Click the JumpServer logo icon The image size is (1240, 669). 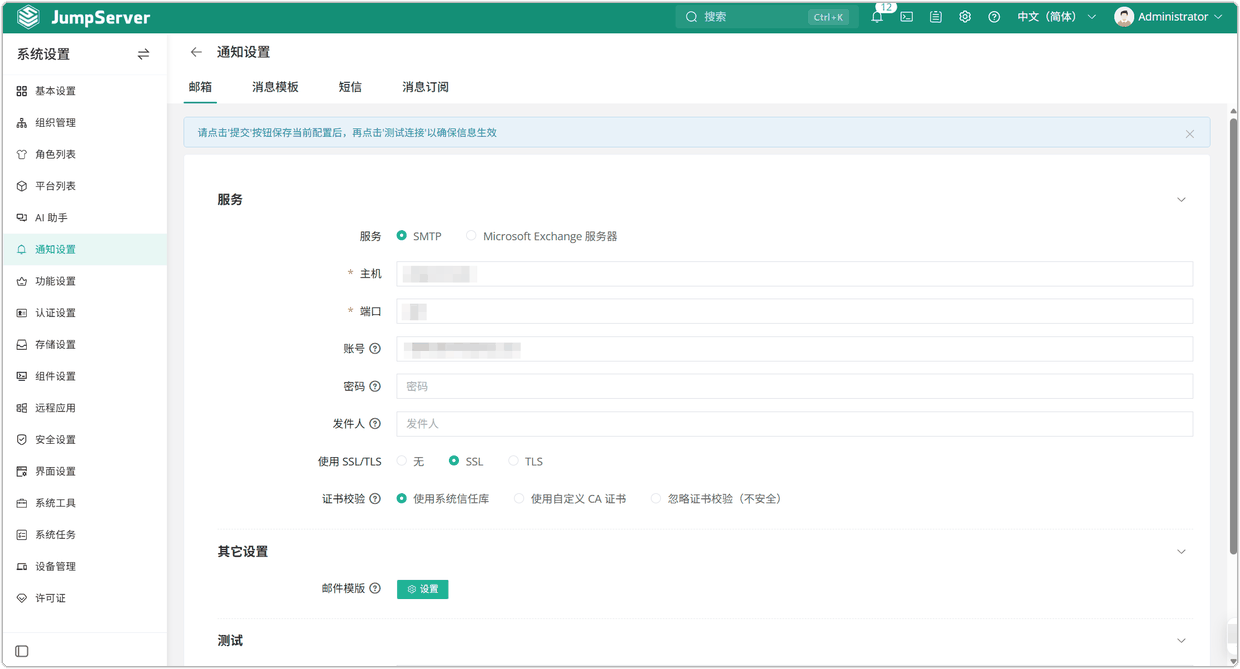point(28,17)
